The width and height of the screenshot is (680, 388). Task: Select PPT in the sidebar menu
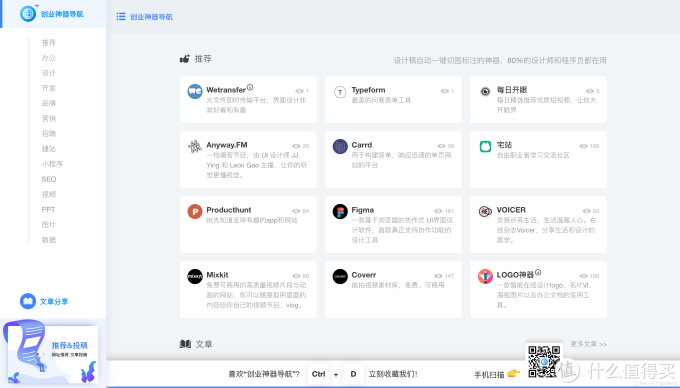click(x=48, y=209)
